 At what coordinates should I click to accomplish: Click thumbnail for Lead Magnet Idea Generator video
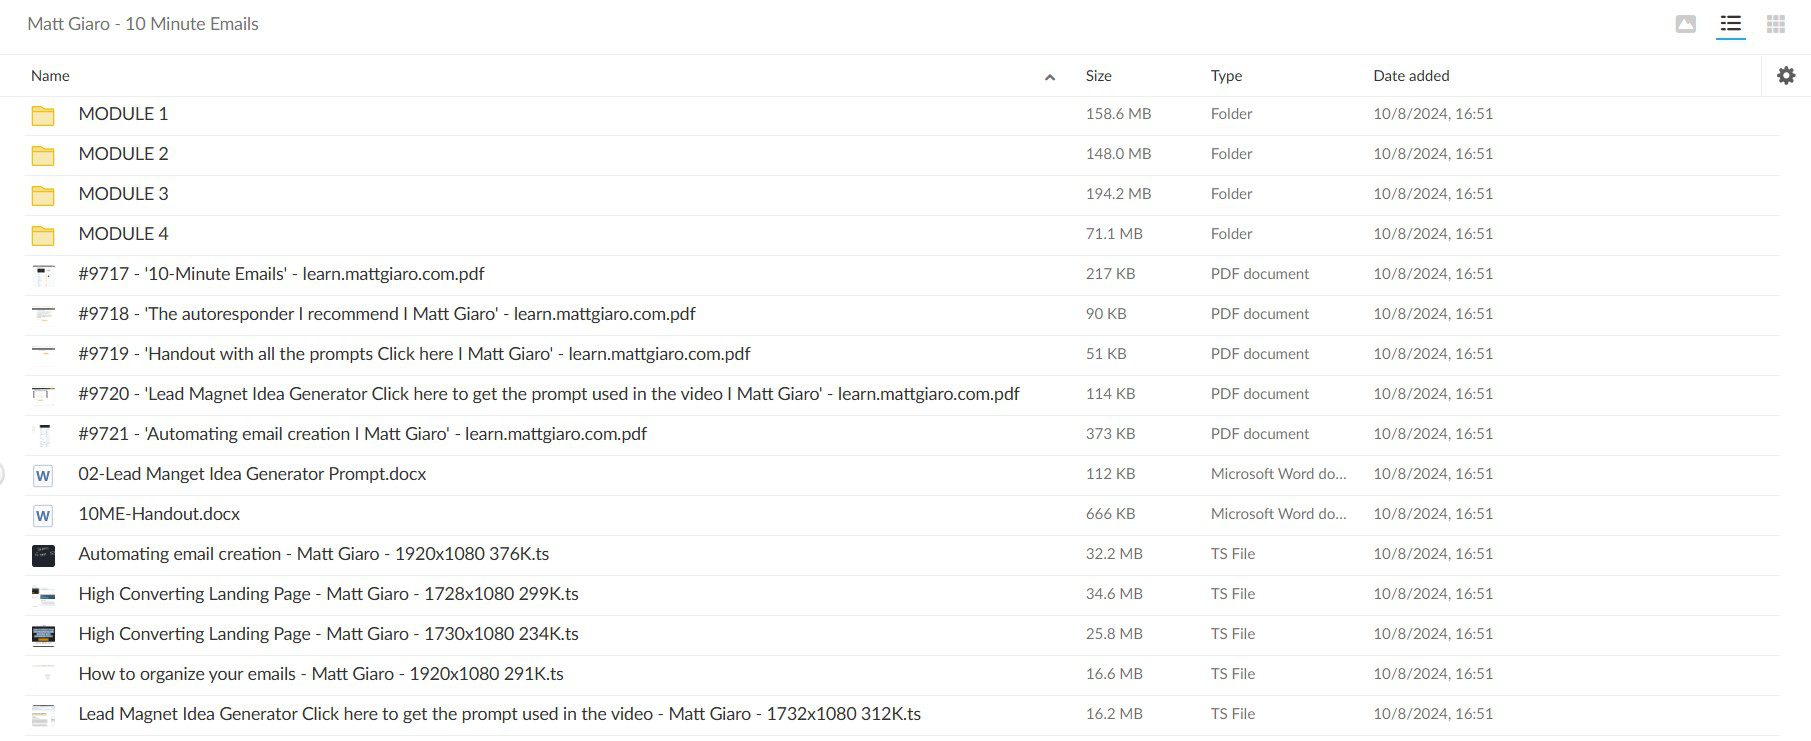pyautogui.click(x=43, y=715)
